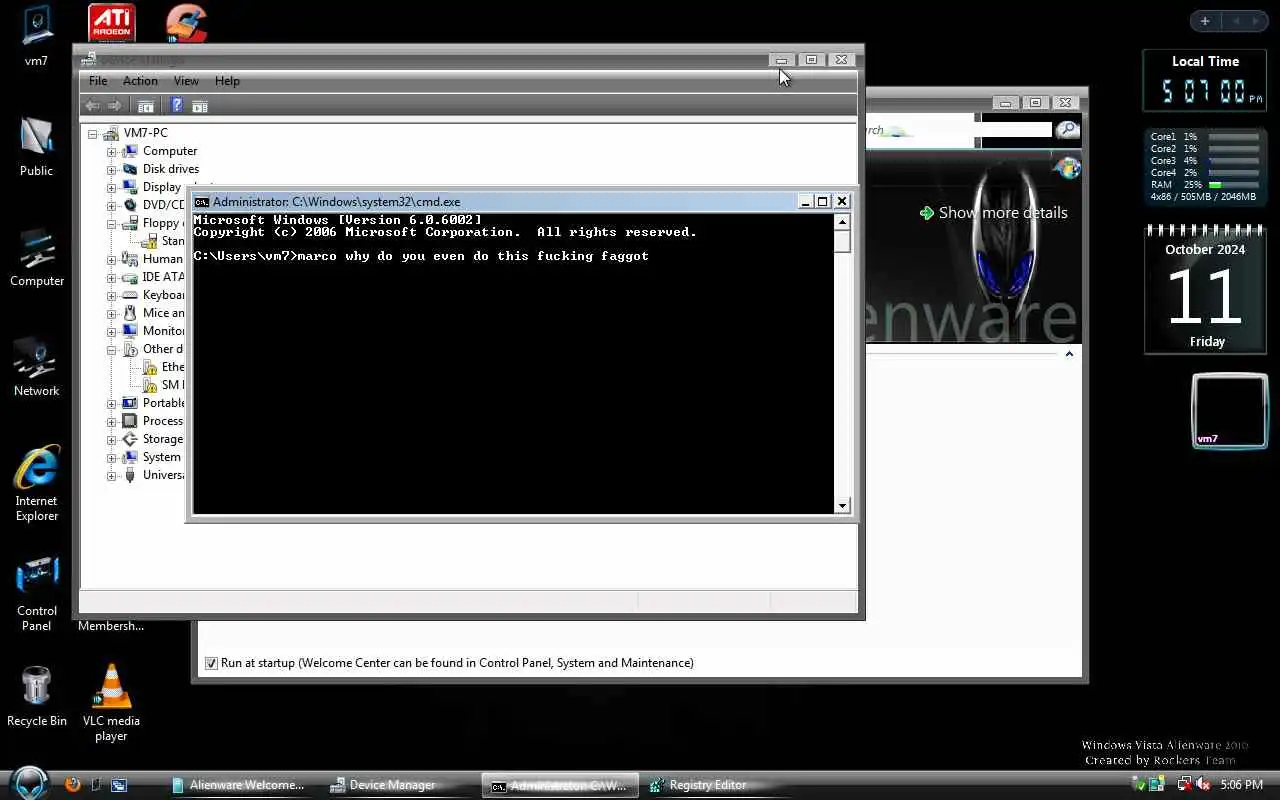Click the cmd window scrollbar thumb
This screenshot has height=800, width=1280.
(842, 242)
